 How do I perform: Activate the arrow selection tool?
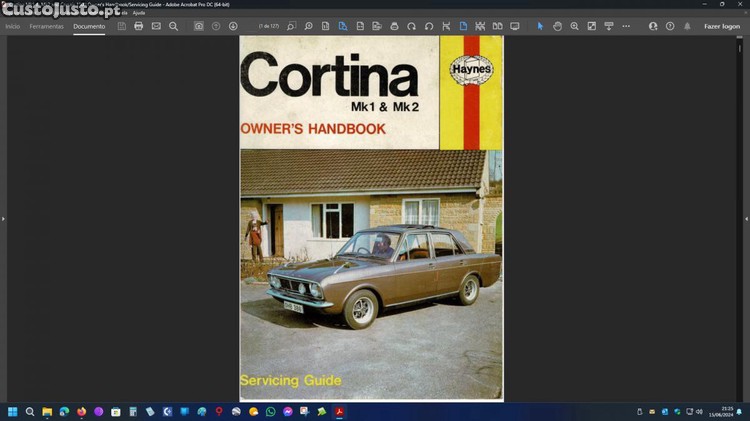click(540, 26)
